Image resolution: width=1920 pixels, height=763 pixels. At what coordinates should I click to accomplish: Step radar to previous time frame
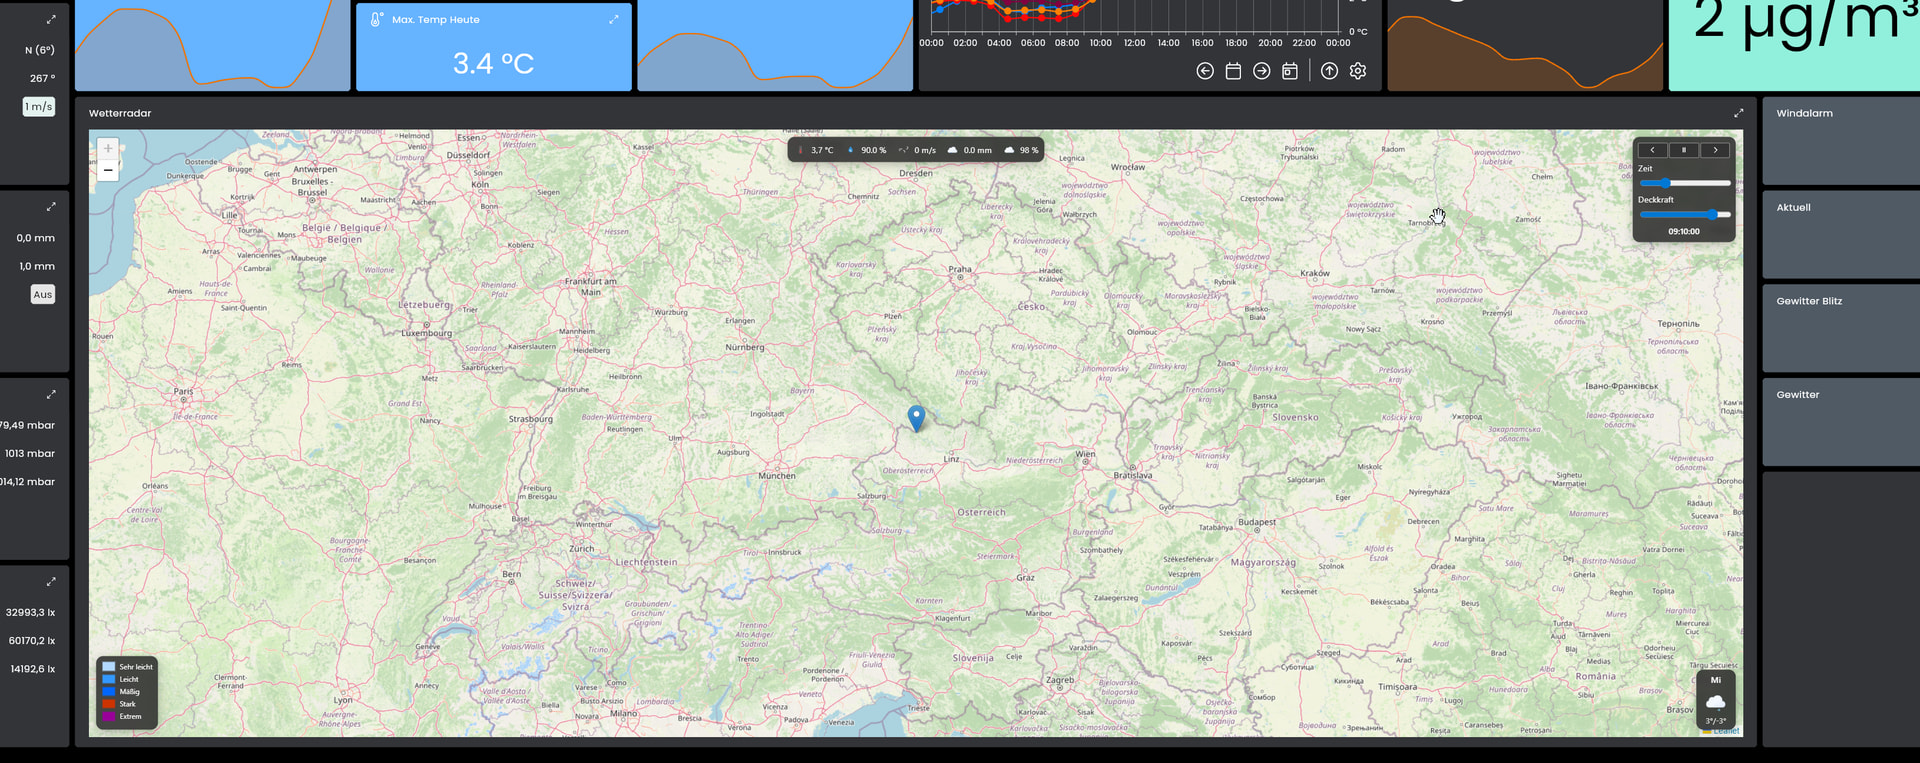[x=1652, y=150]
